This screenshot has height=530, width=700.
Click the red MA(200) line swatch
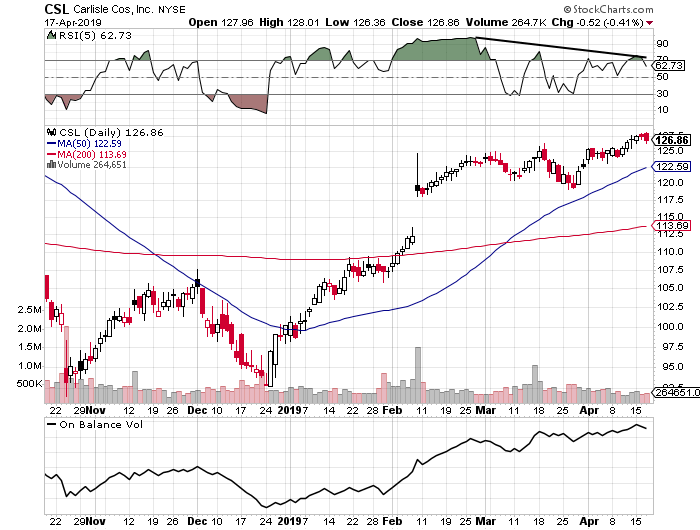pyautogui.click(x=51, y=154)
